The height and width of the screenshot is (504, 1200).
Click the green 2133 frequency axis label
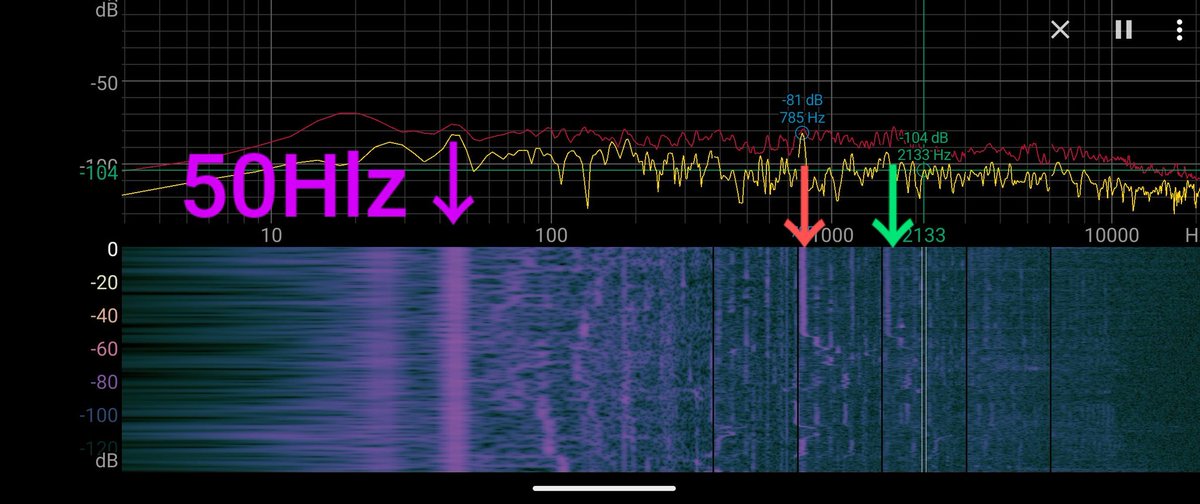point(923,236)
